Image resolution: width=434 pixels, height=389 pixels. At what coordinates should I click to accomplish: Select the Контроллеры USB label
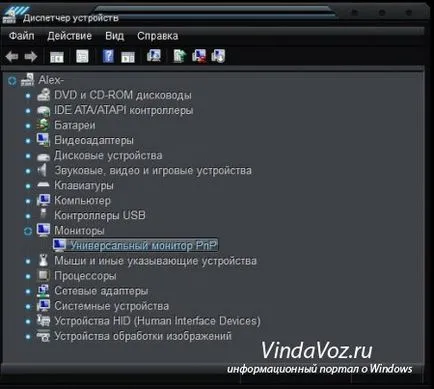100,215
